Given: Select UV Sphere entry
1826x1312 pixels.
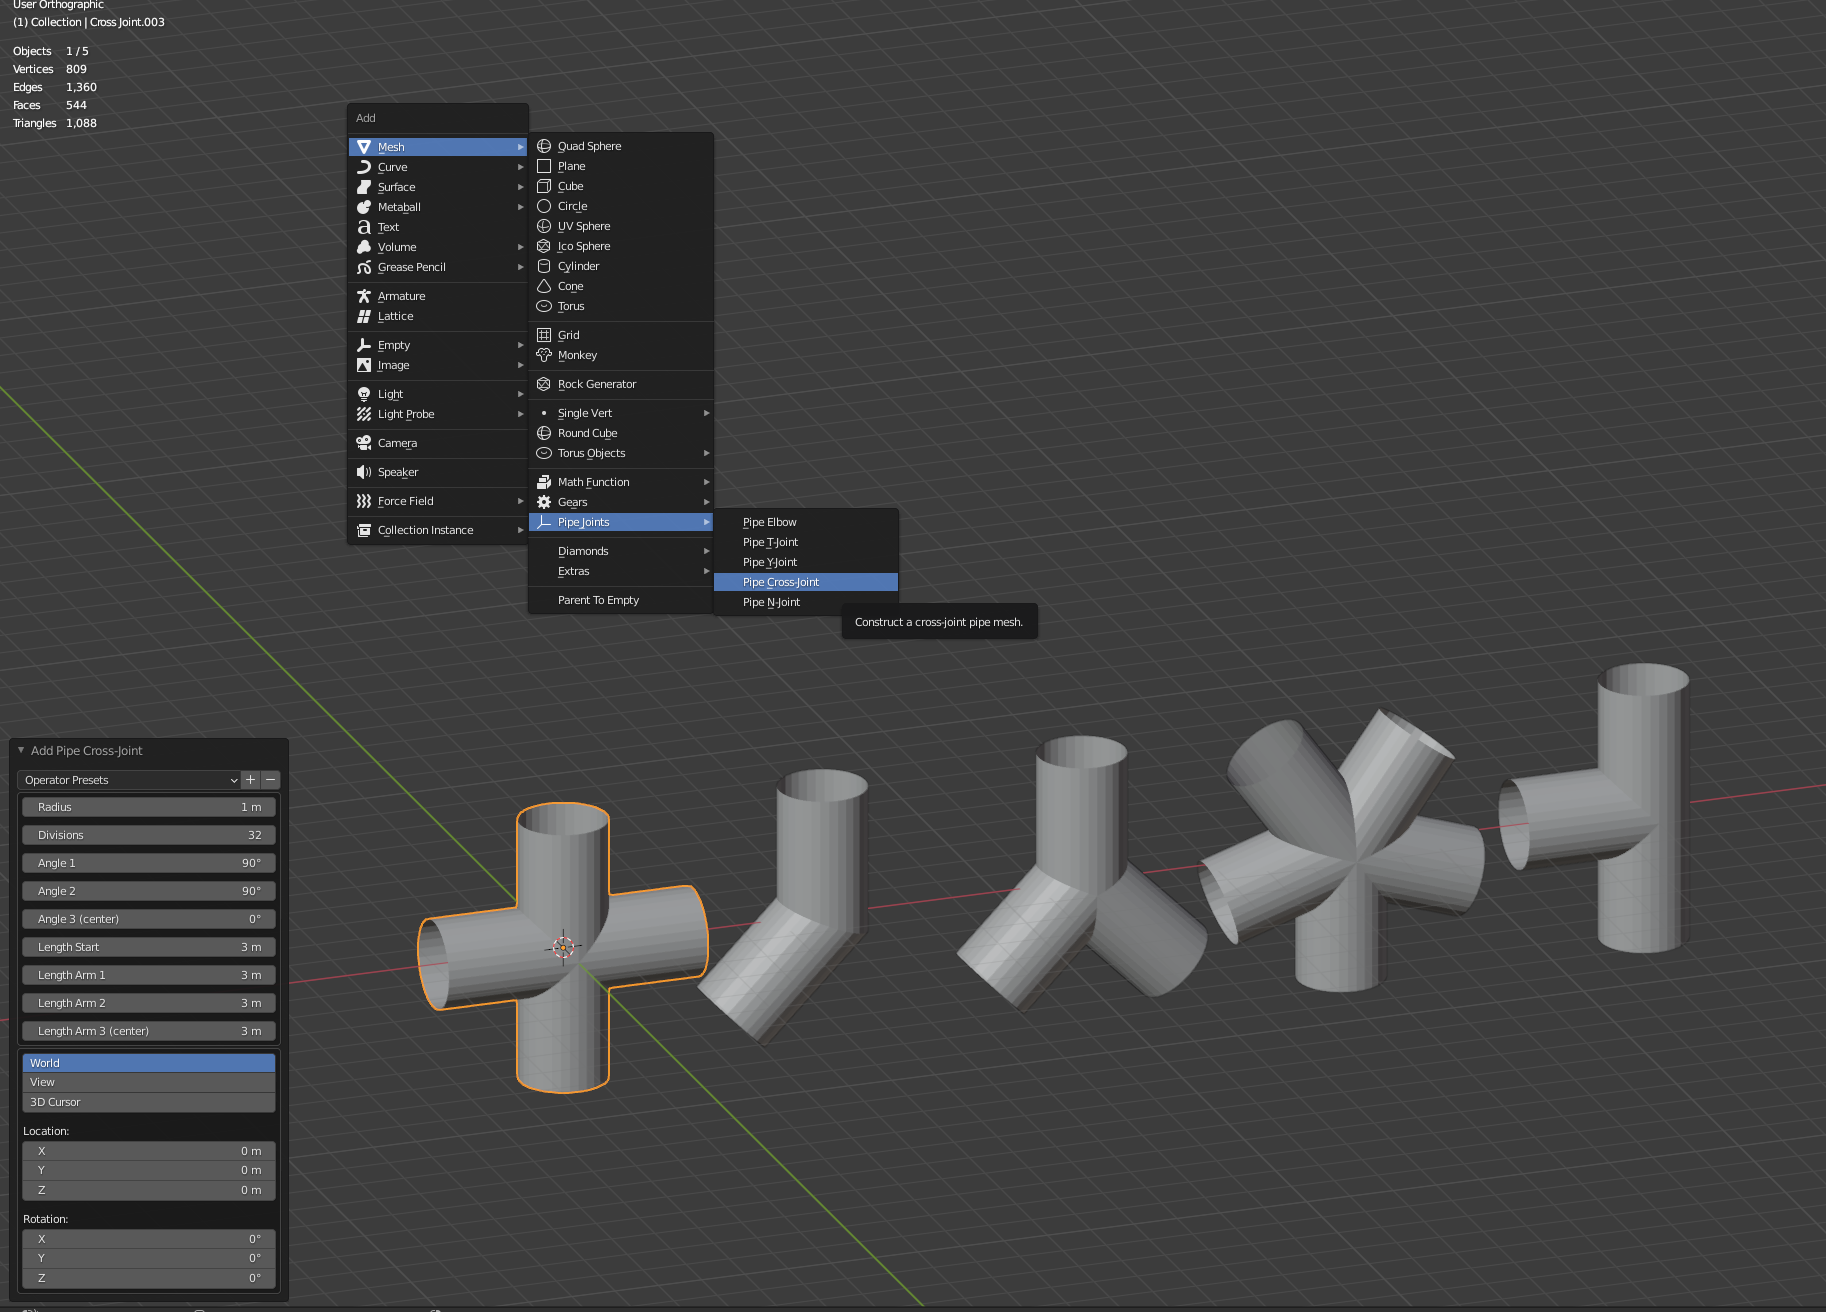Looking at the screenshot, I should tap(621, 226).
